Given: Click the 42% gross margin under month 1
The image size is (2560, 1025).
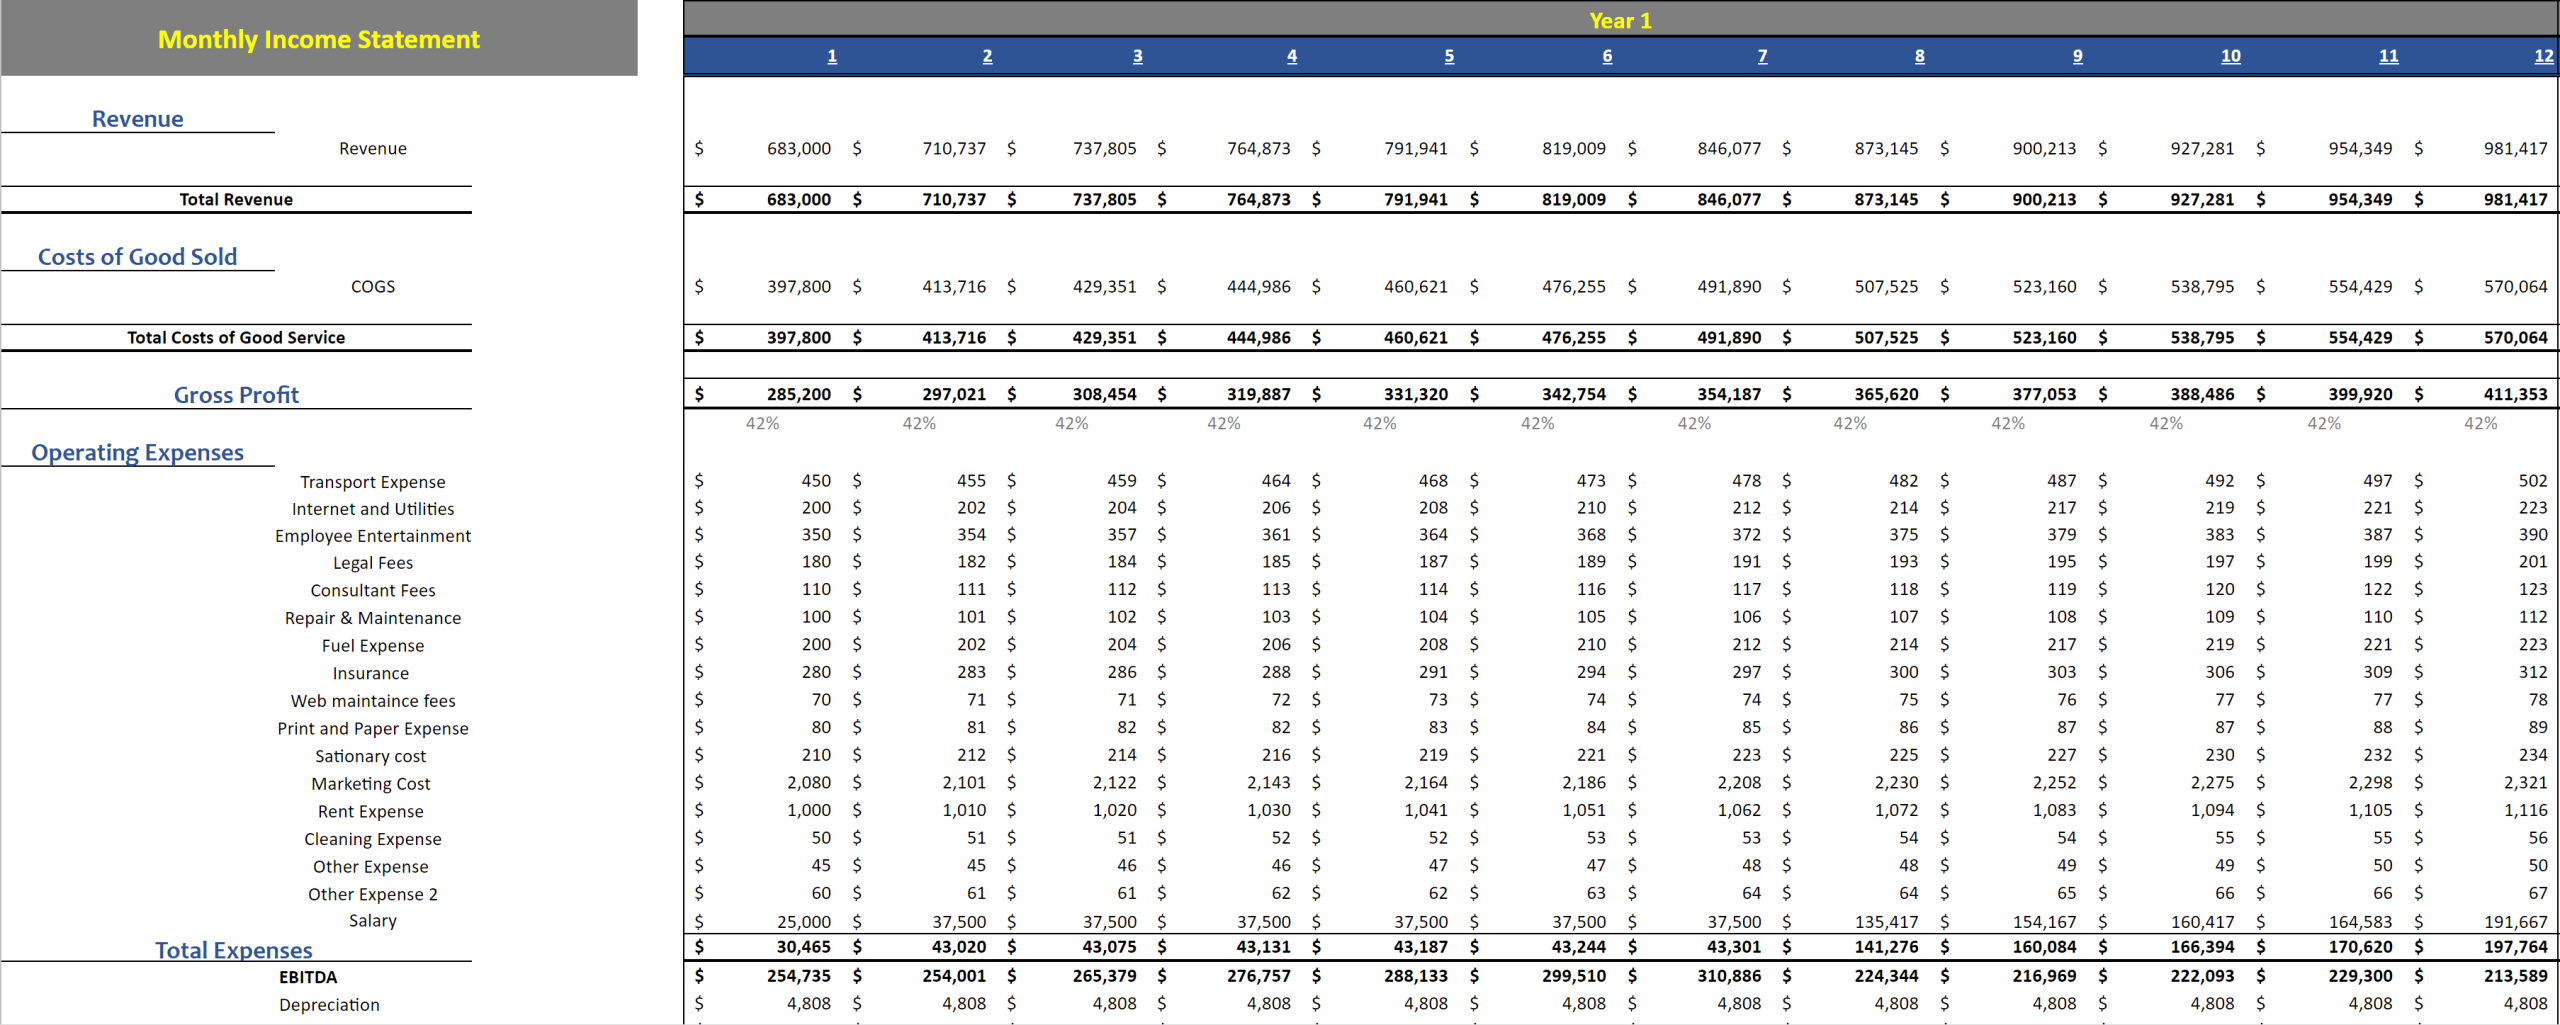Looking at the screenshot, I should pos(763,423).
